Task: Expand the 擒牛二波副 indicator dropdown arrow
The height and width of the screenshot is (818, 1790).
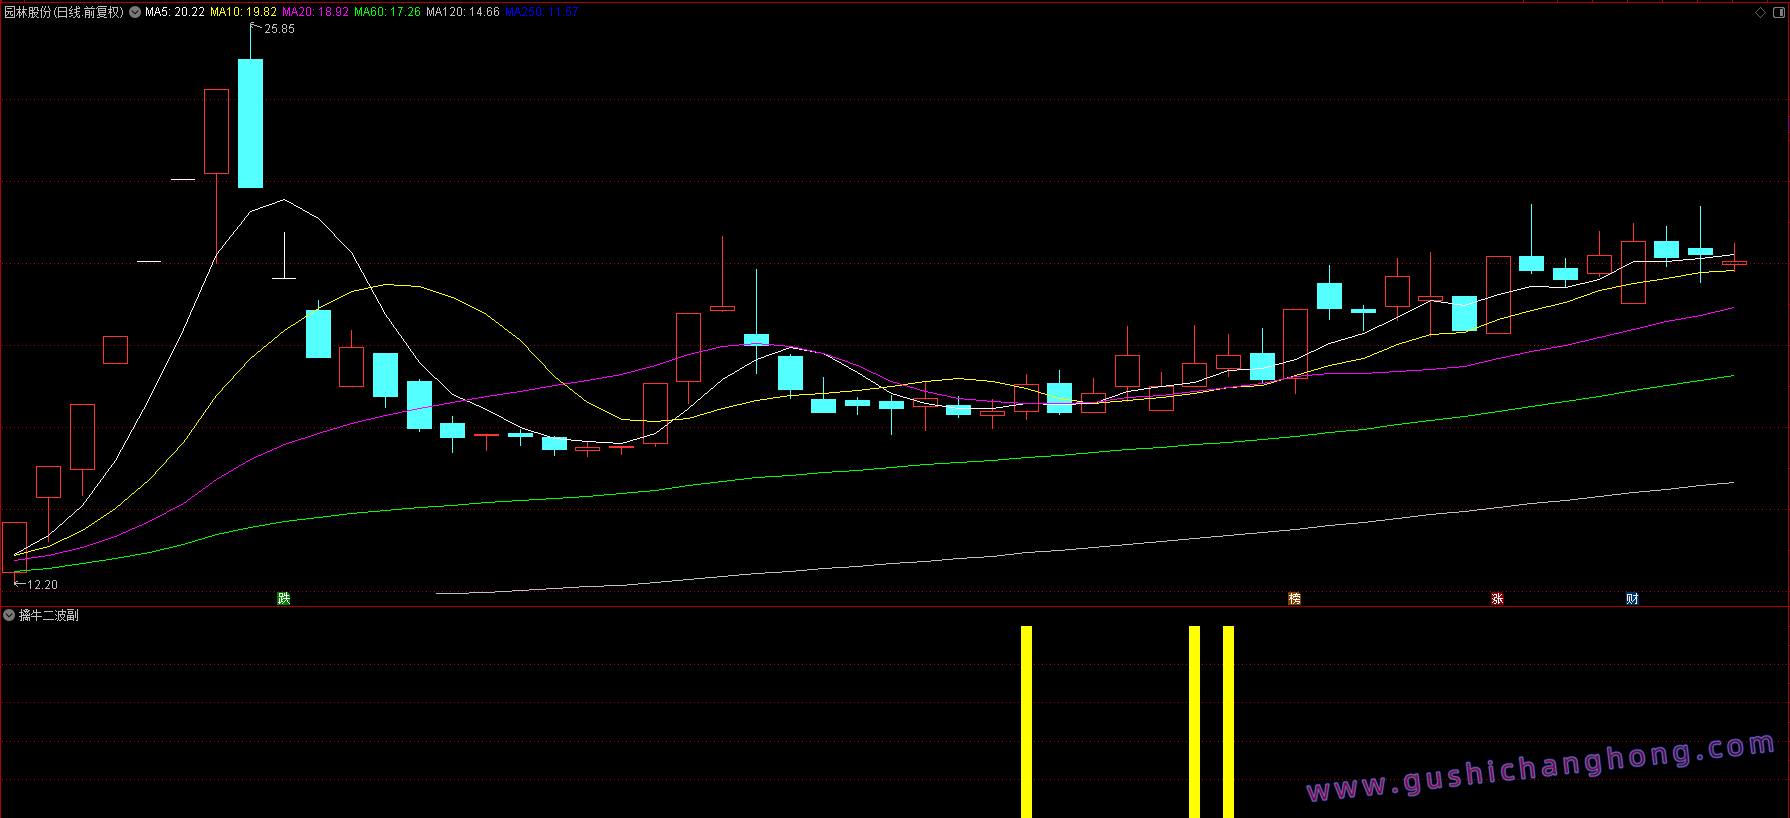Action: tap(9, 615)
